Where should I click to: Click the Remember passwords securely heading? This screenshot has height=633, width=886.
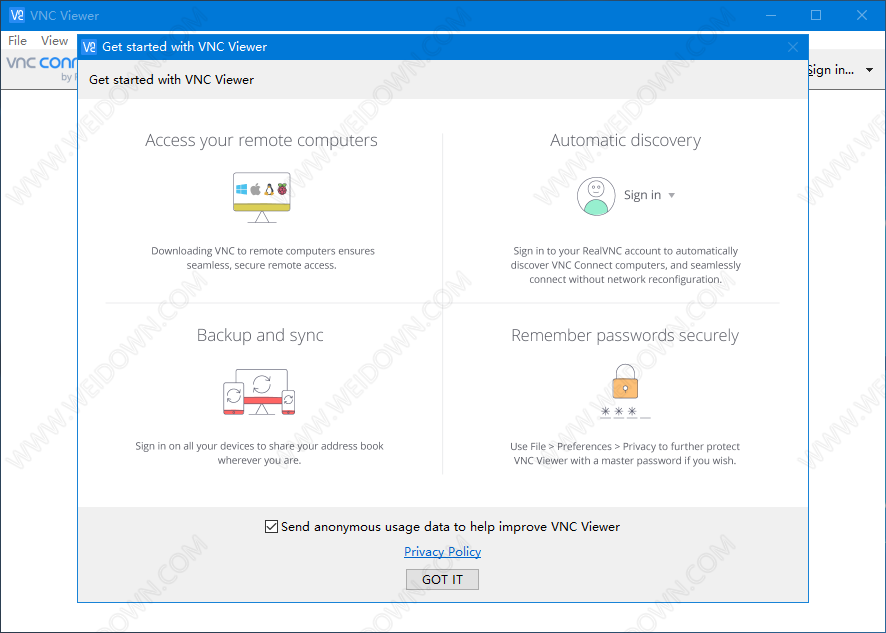625,336
